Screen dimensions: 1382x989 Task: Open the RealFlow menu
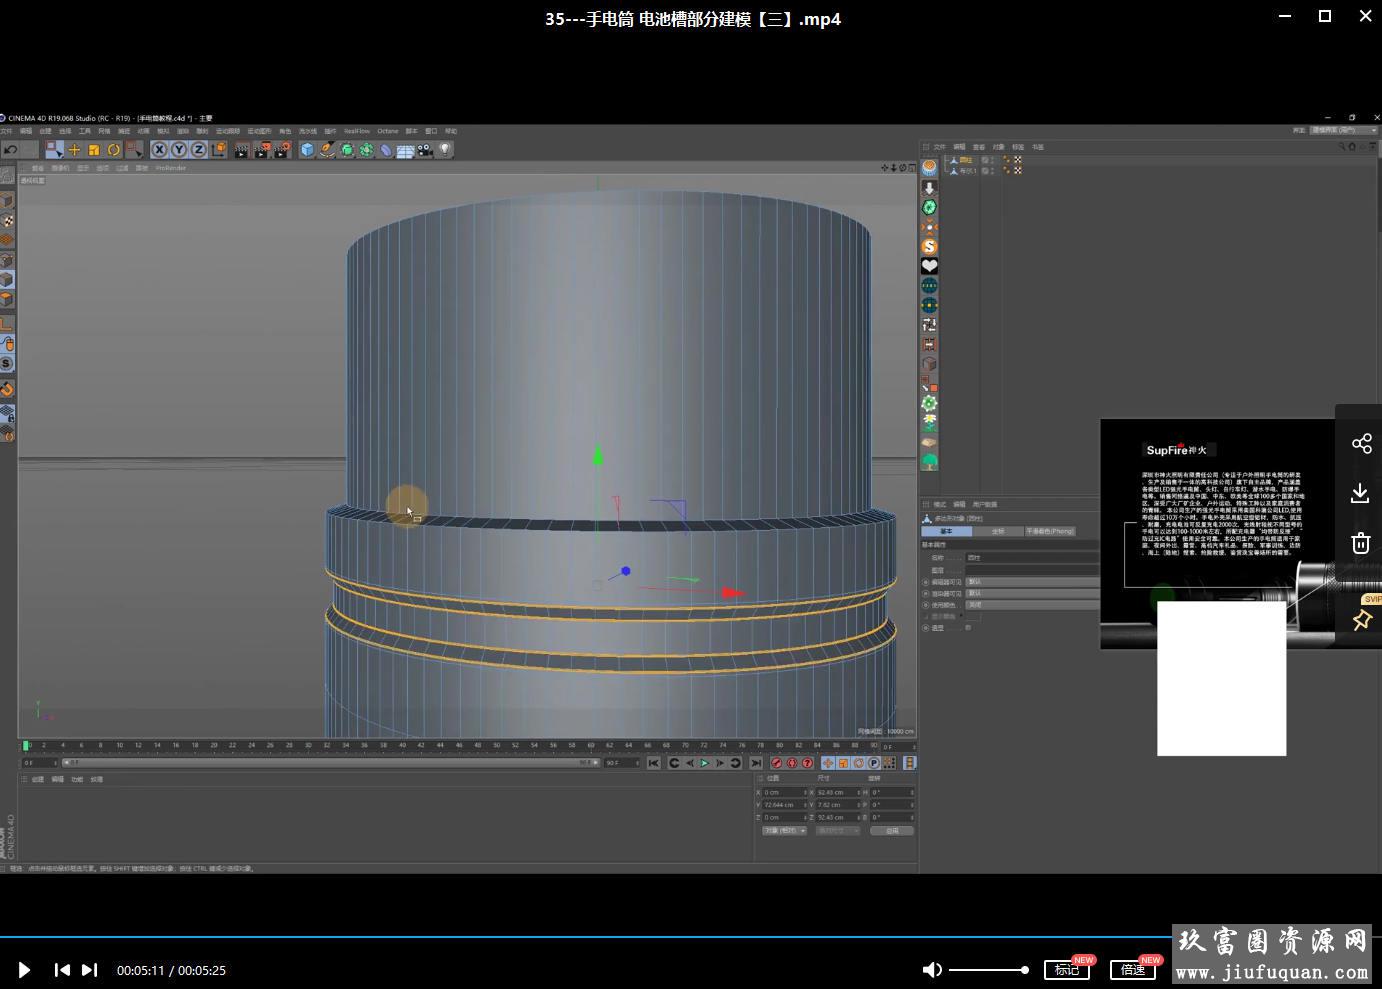357,131
